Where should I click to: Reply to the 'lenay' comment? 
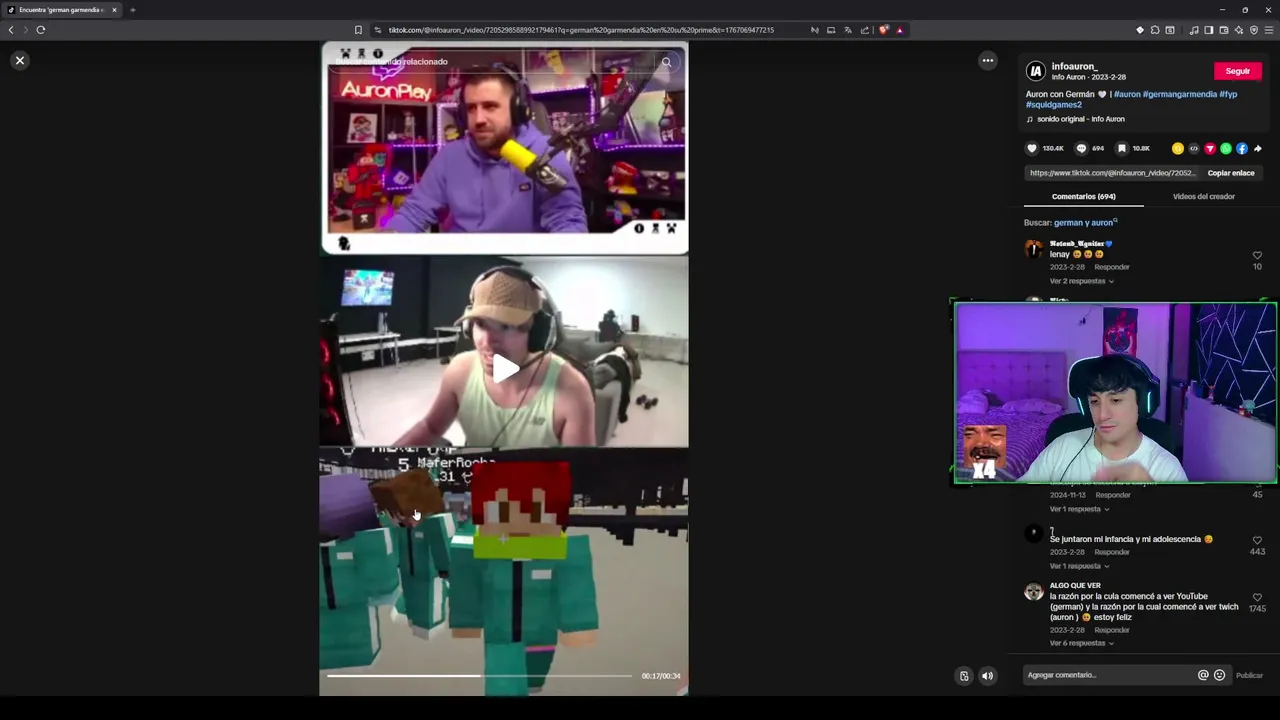click(1112, 267)
